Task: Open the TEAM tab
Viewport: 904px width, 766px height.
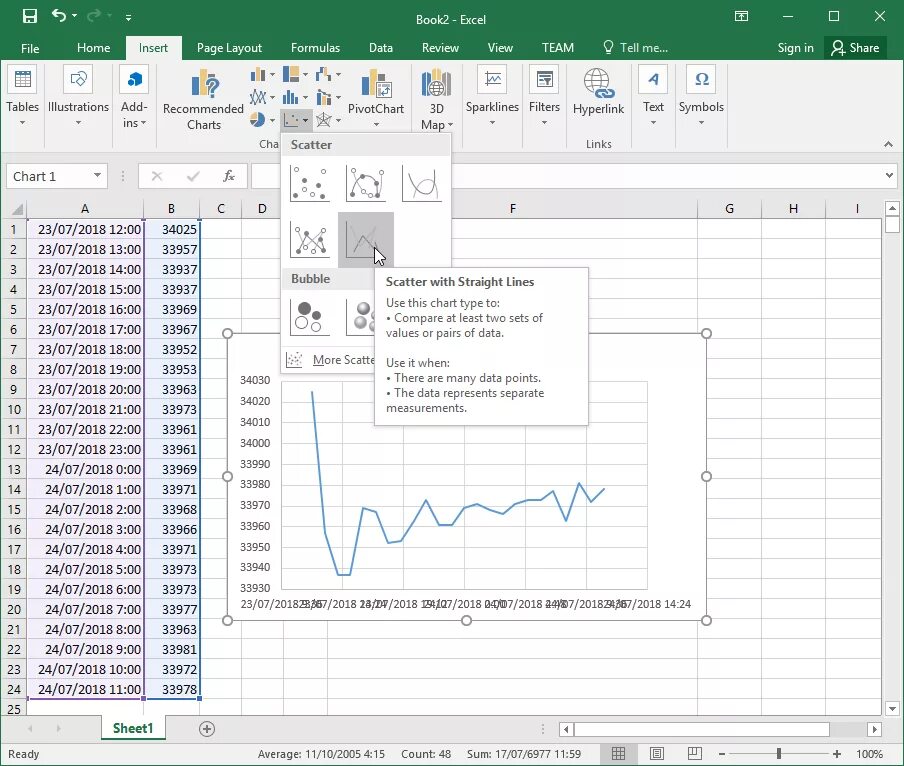Action: click(558, 48)
